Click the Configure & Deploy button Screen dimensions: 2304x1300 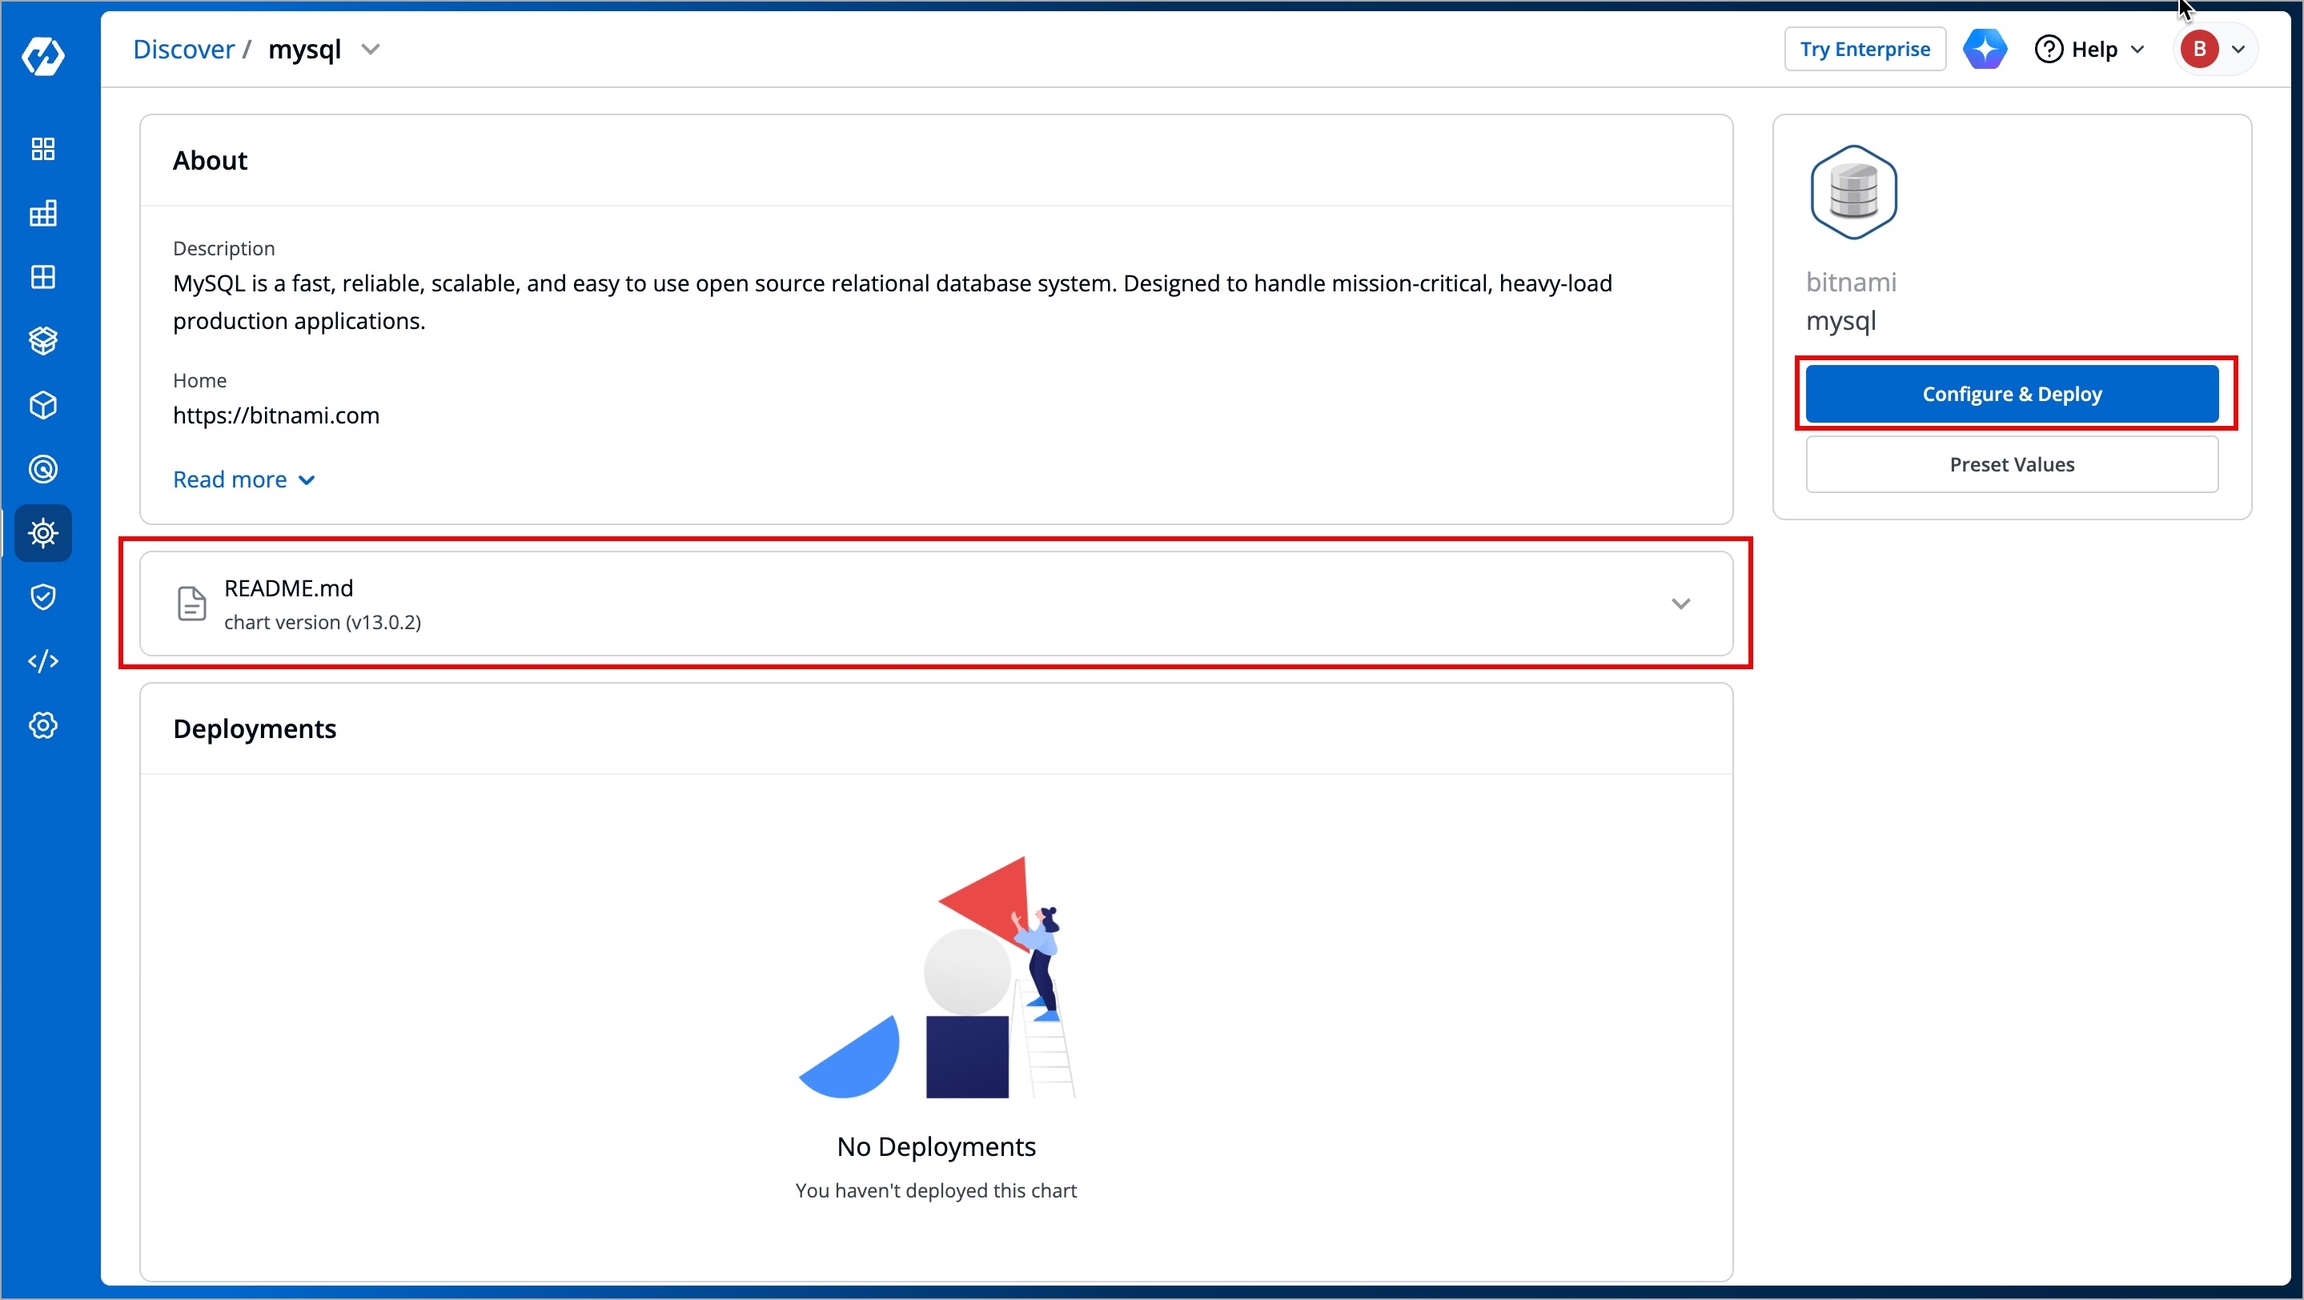click(2011, 394)
